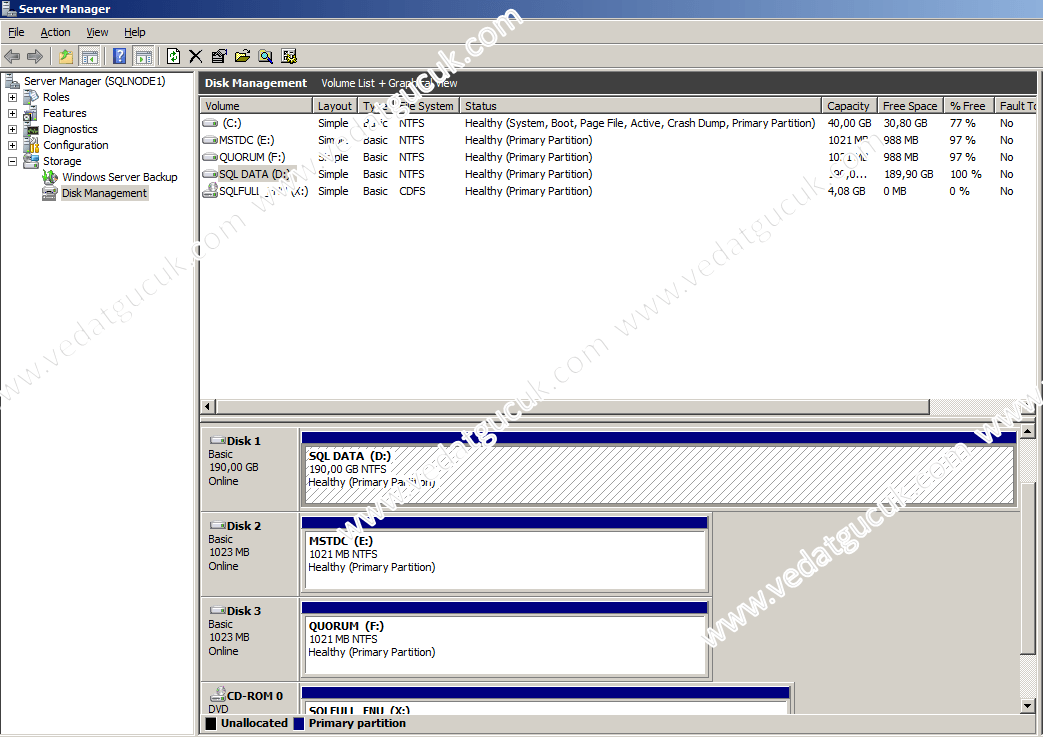Click the Configuration node icon
The height and width of the screenshot is (737, 1043).
tap(31, 145)
